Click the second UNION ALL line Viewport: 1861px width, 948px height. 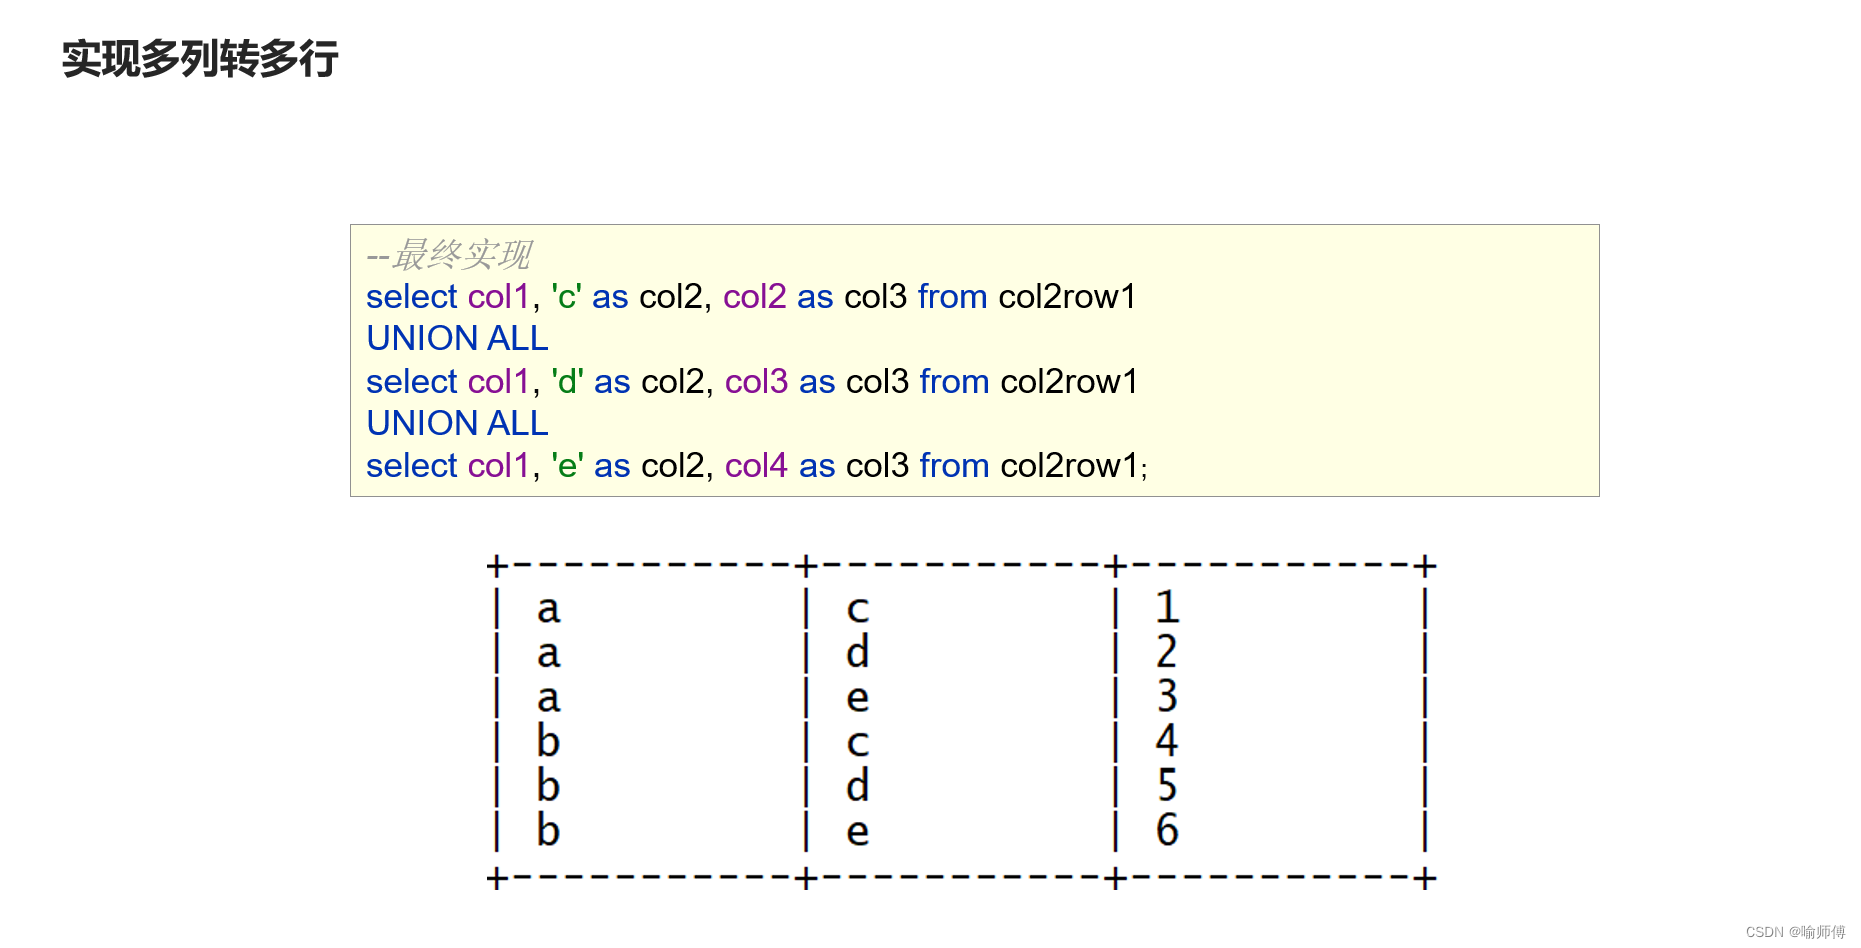[457, 424]
